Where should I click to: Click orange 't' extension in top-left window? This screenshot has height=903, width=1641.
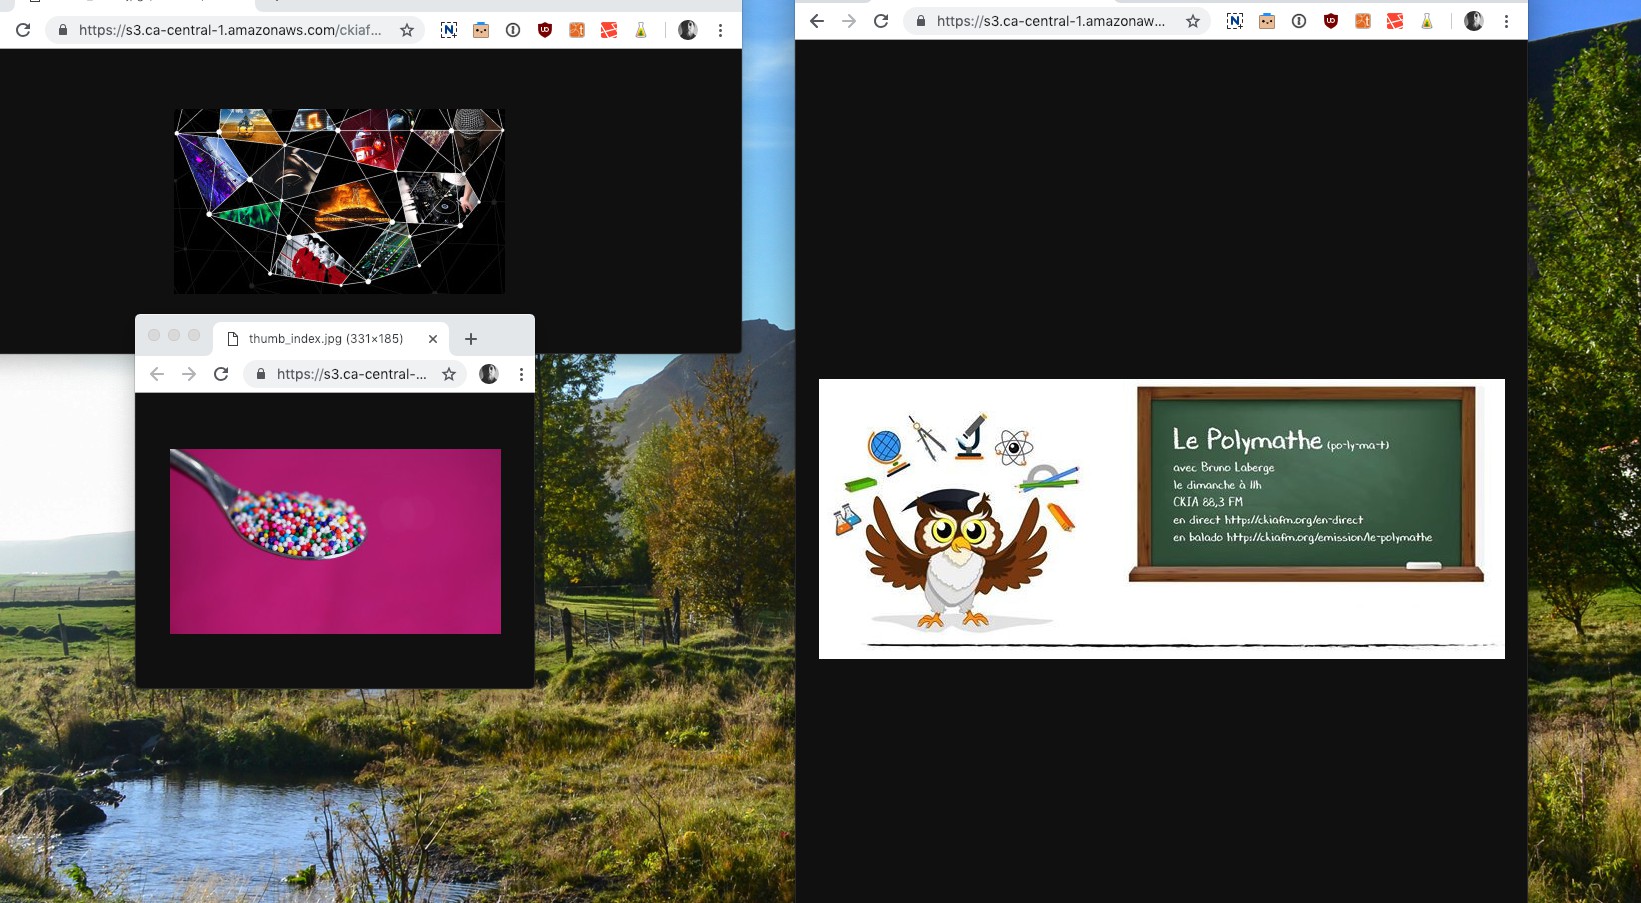click(577, 30)
